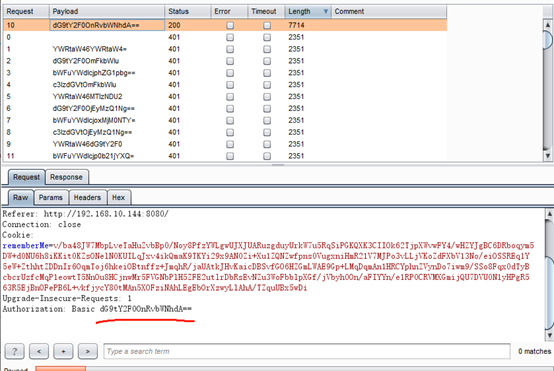Click the Referer header line
554x371 pixels.
[x=86, y=214]
